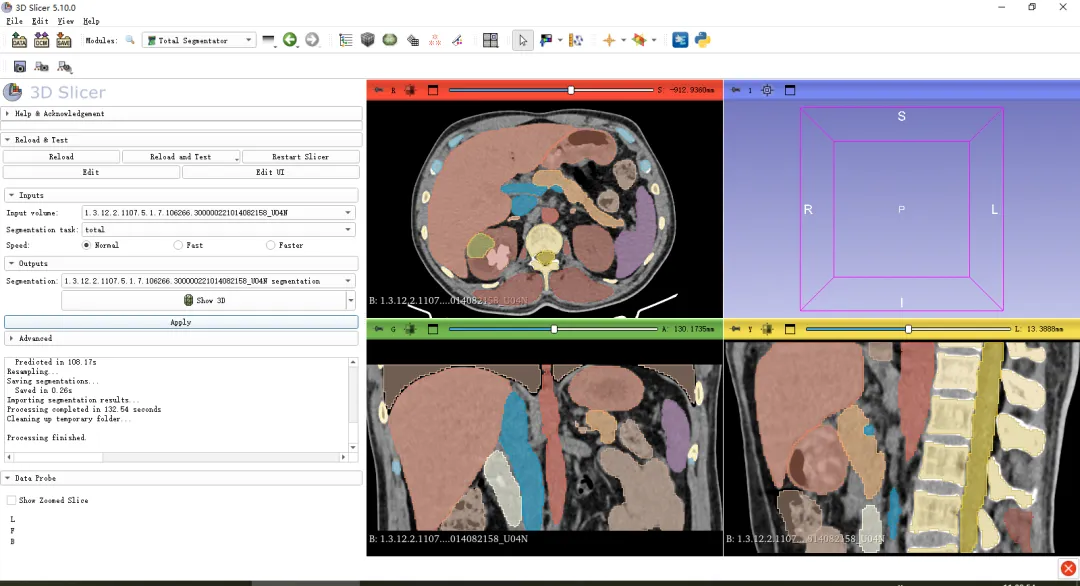The height and width of the screenshot is (586, 1080).
Task: Open the Total Segmentator module dropdown
Action: (199, 40)
